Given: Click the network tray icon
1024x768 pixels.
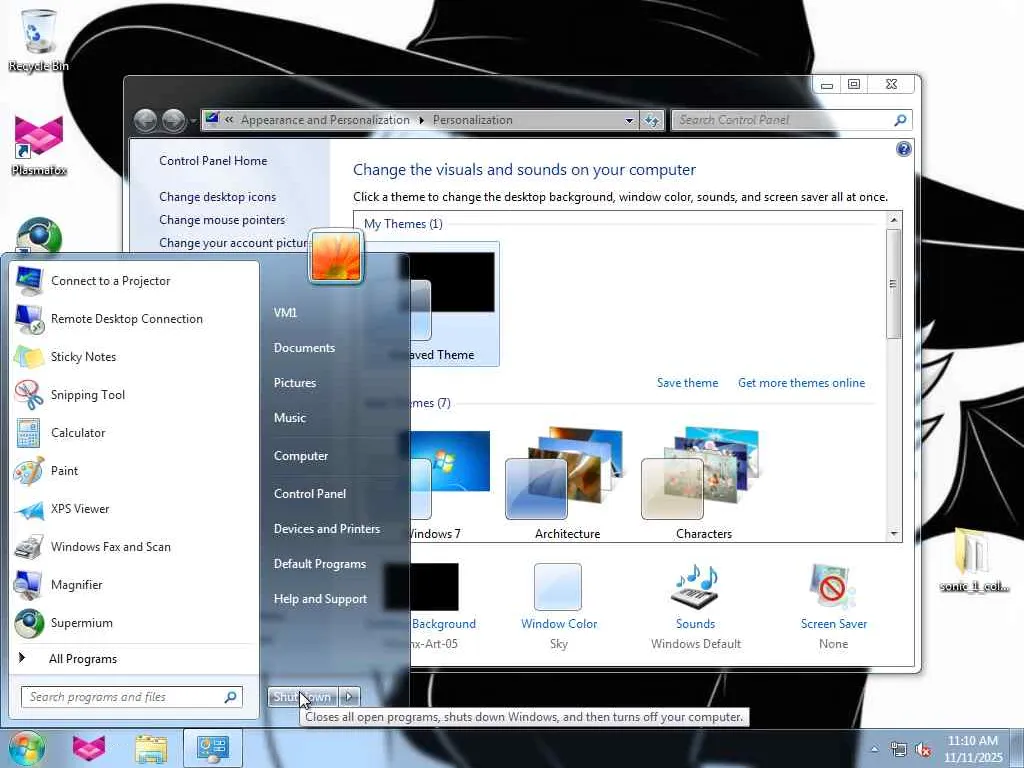Looking at the screenshot, I should 899,749.
